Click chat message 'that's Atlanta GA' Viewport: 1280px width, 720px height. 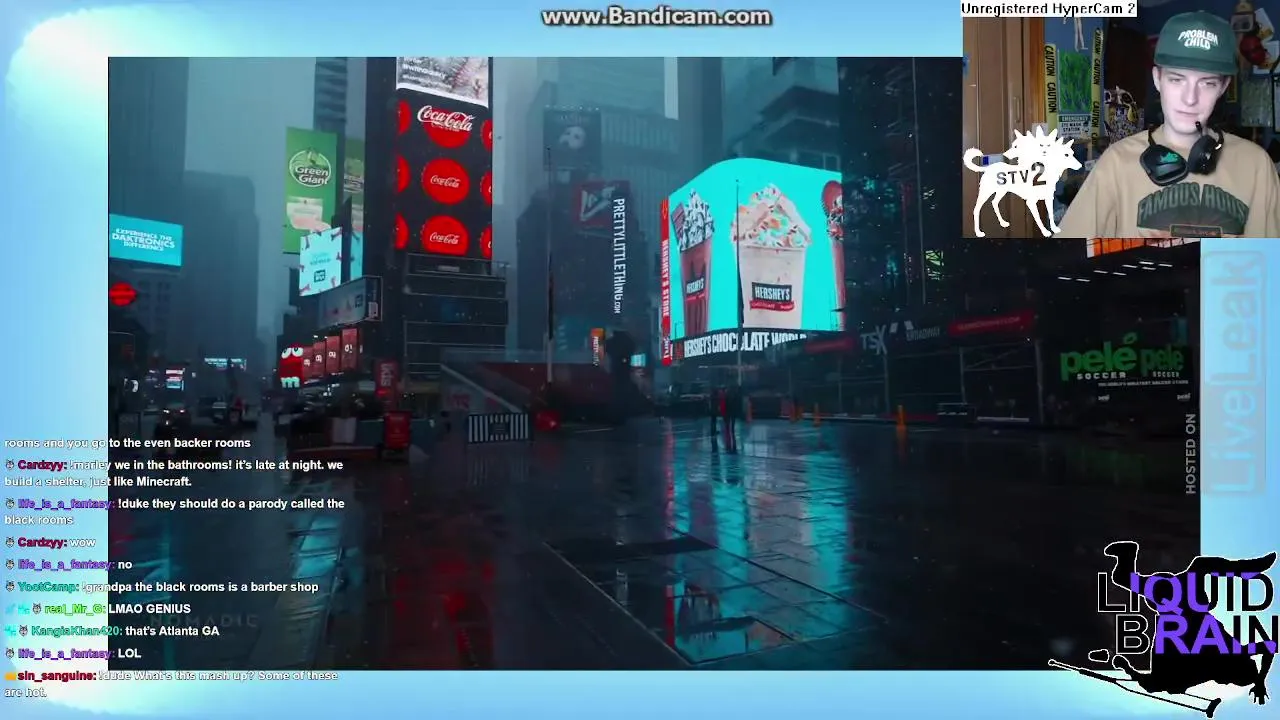pyautogui.click(x=172, y=631)
